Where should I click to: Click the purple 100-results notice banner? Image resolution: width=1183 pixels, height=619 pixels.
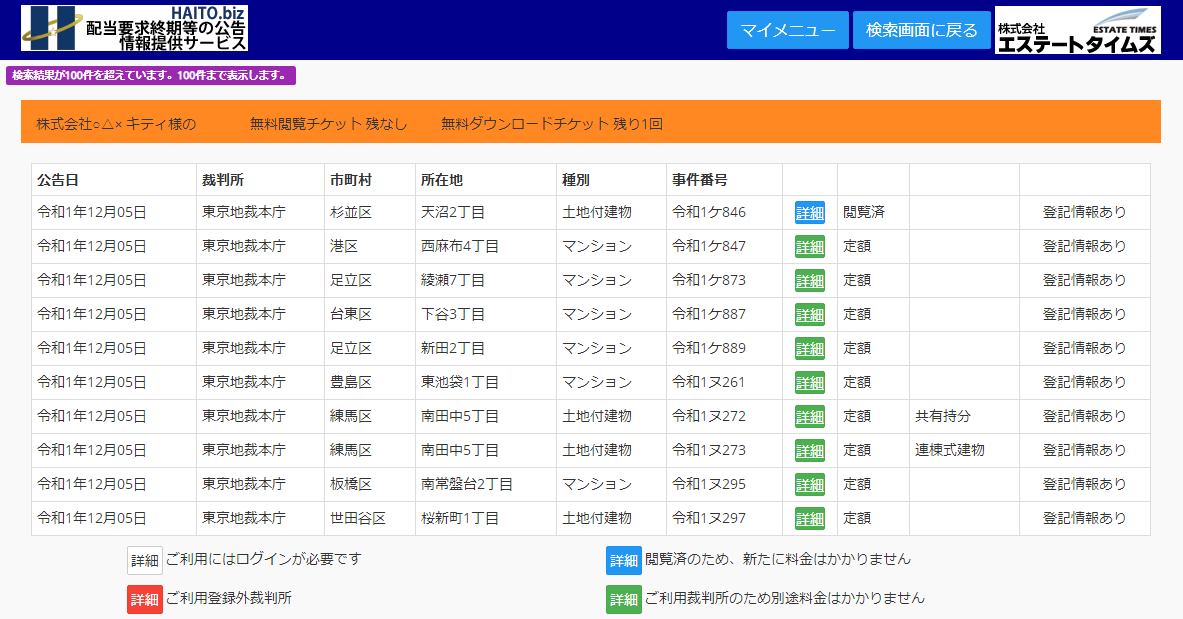coord(151,76)
